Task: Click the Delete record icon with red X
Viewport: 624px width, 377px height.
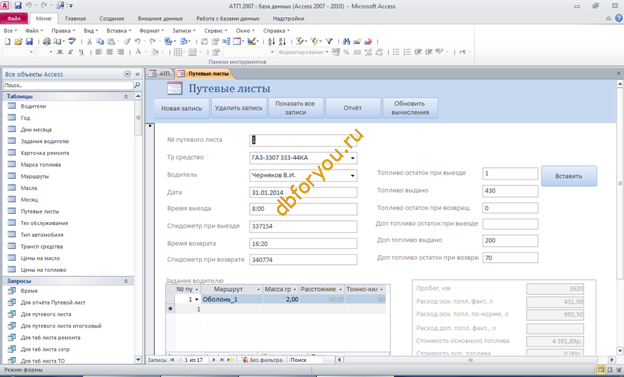Action: (368, 41)
